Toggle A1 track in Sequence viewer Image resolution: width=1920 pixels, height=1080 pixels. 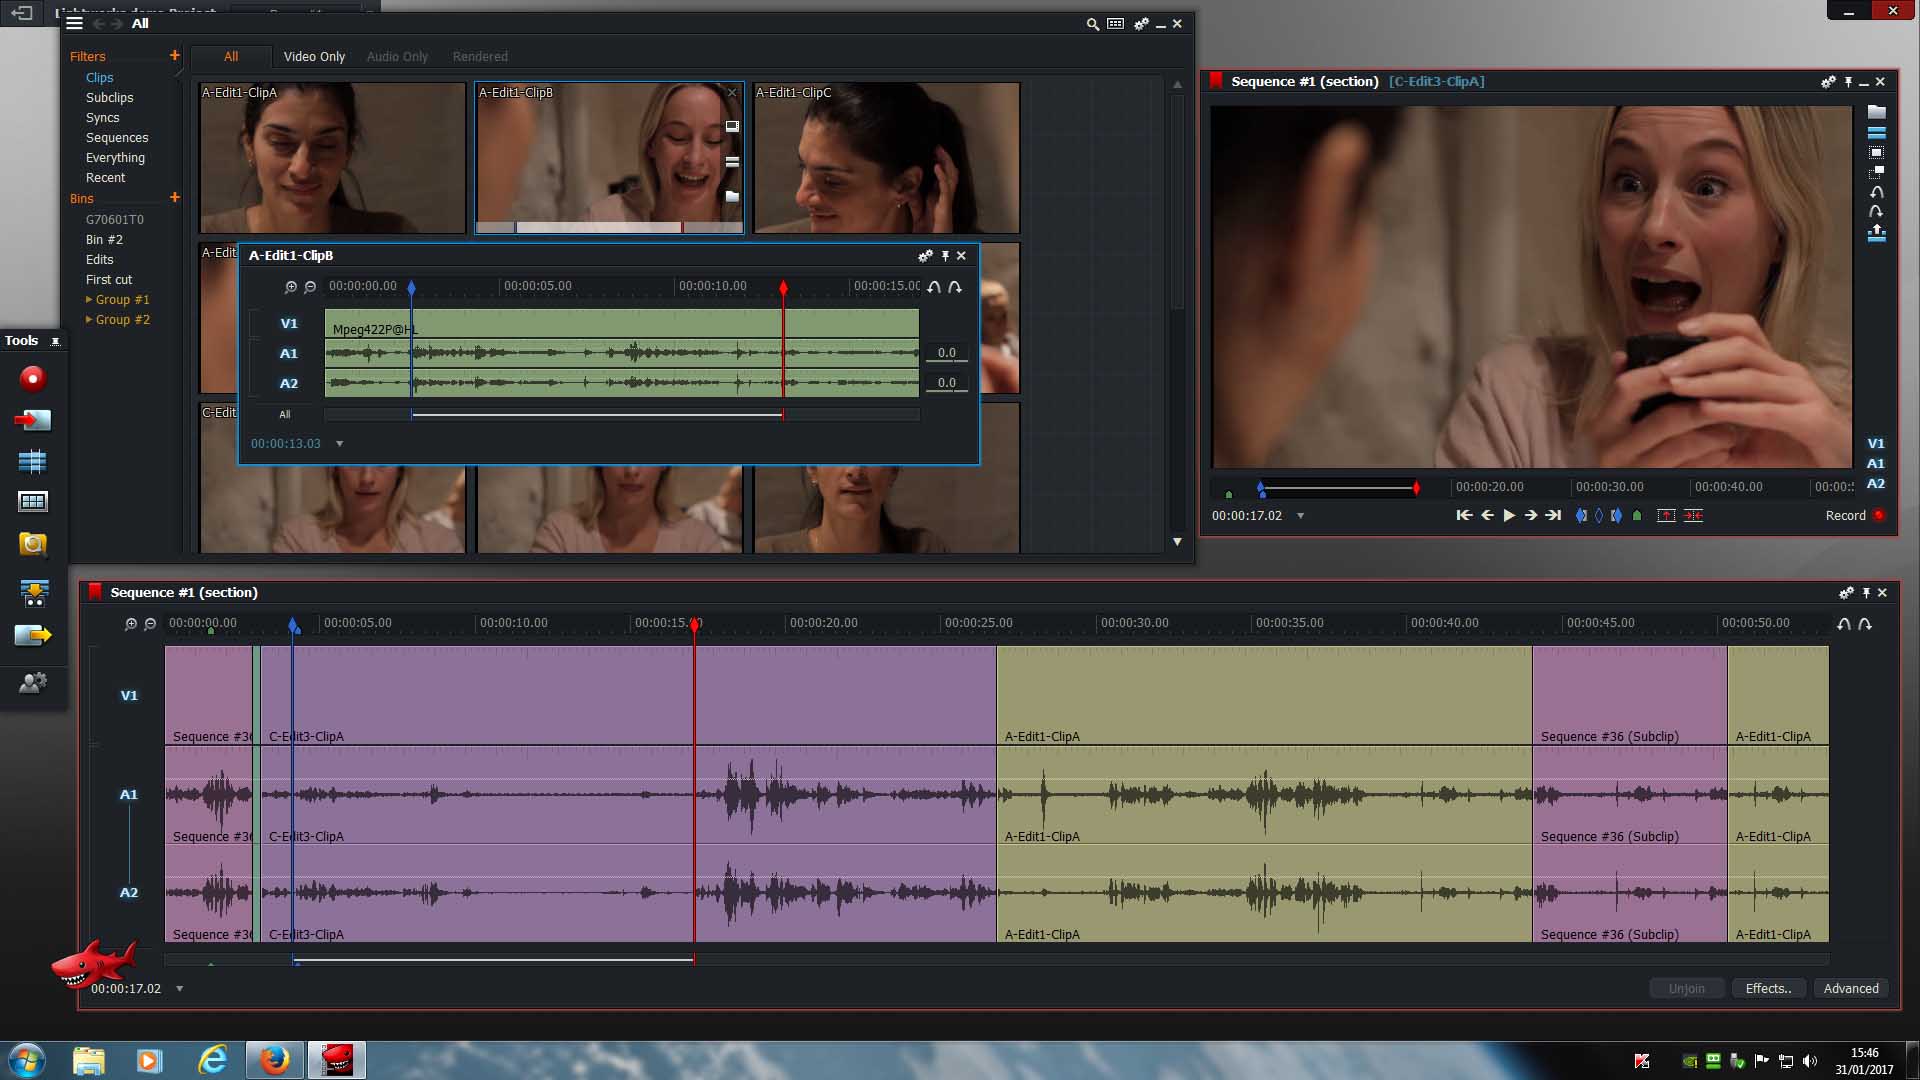point(1876,464)
